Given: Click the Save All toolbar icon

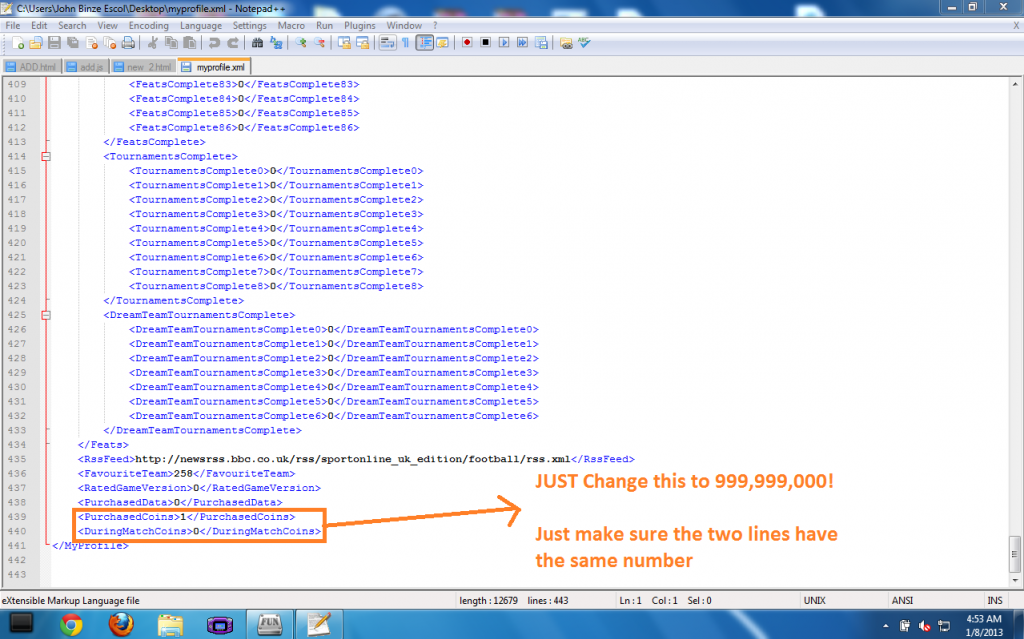Looking at the screenshot, I should click(x=72, y=43).
